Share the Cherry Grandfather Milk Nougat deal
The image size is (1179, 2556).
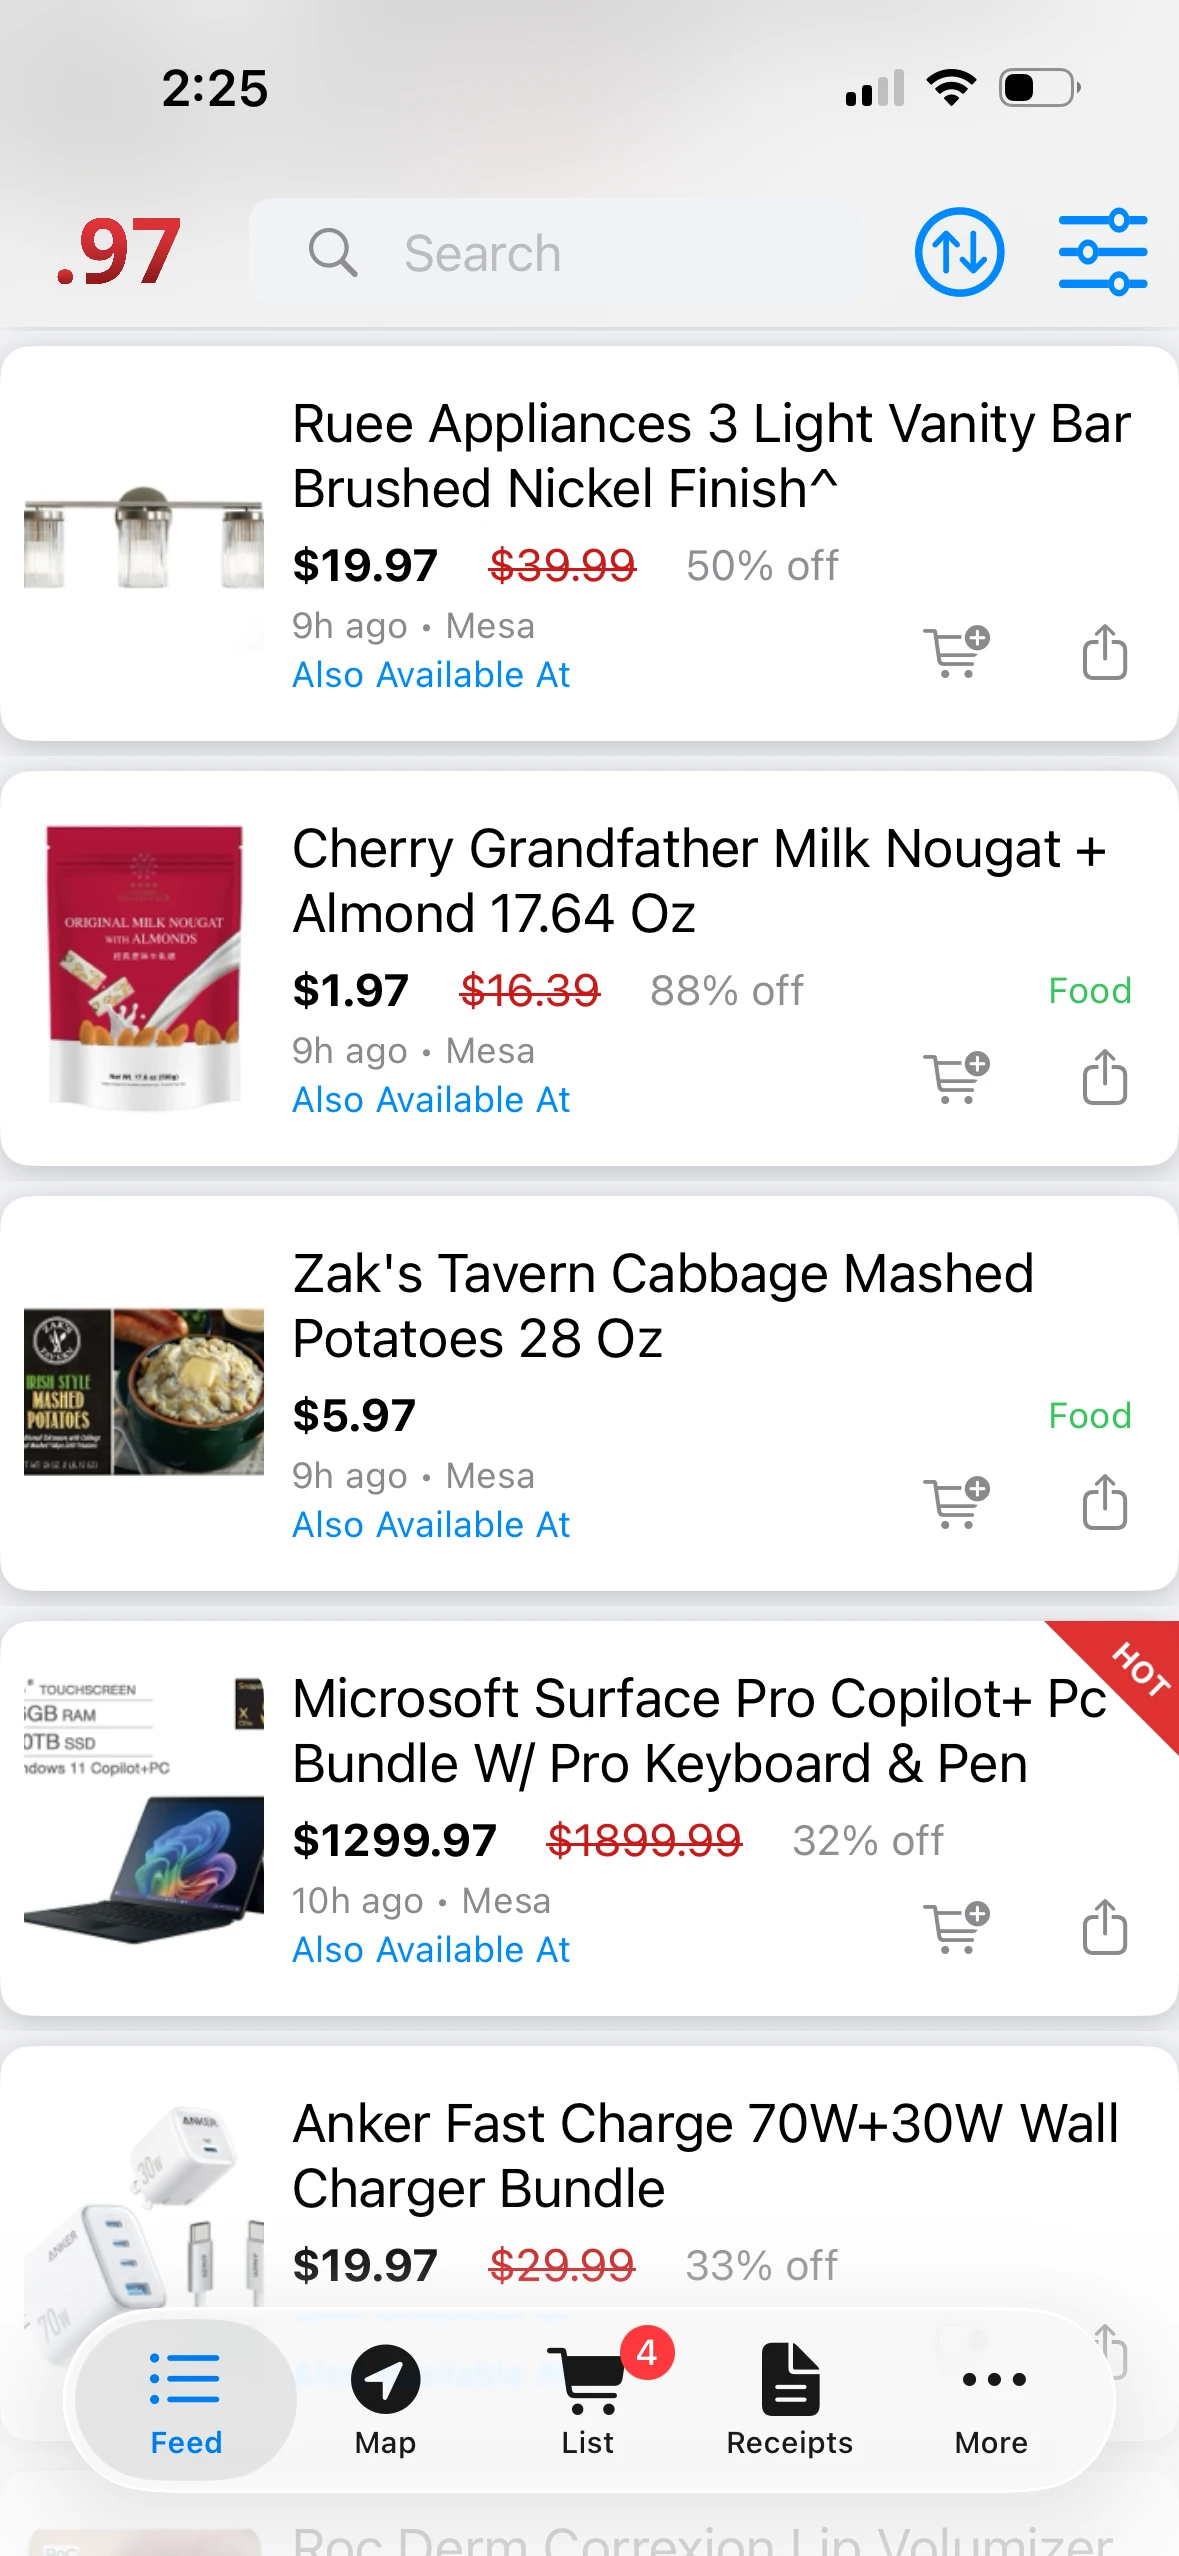click(x=1104, y=1077)
